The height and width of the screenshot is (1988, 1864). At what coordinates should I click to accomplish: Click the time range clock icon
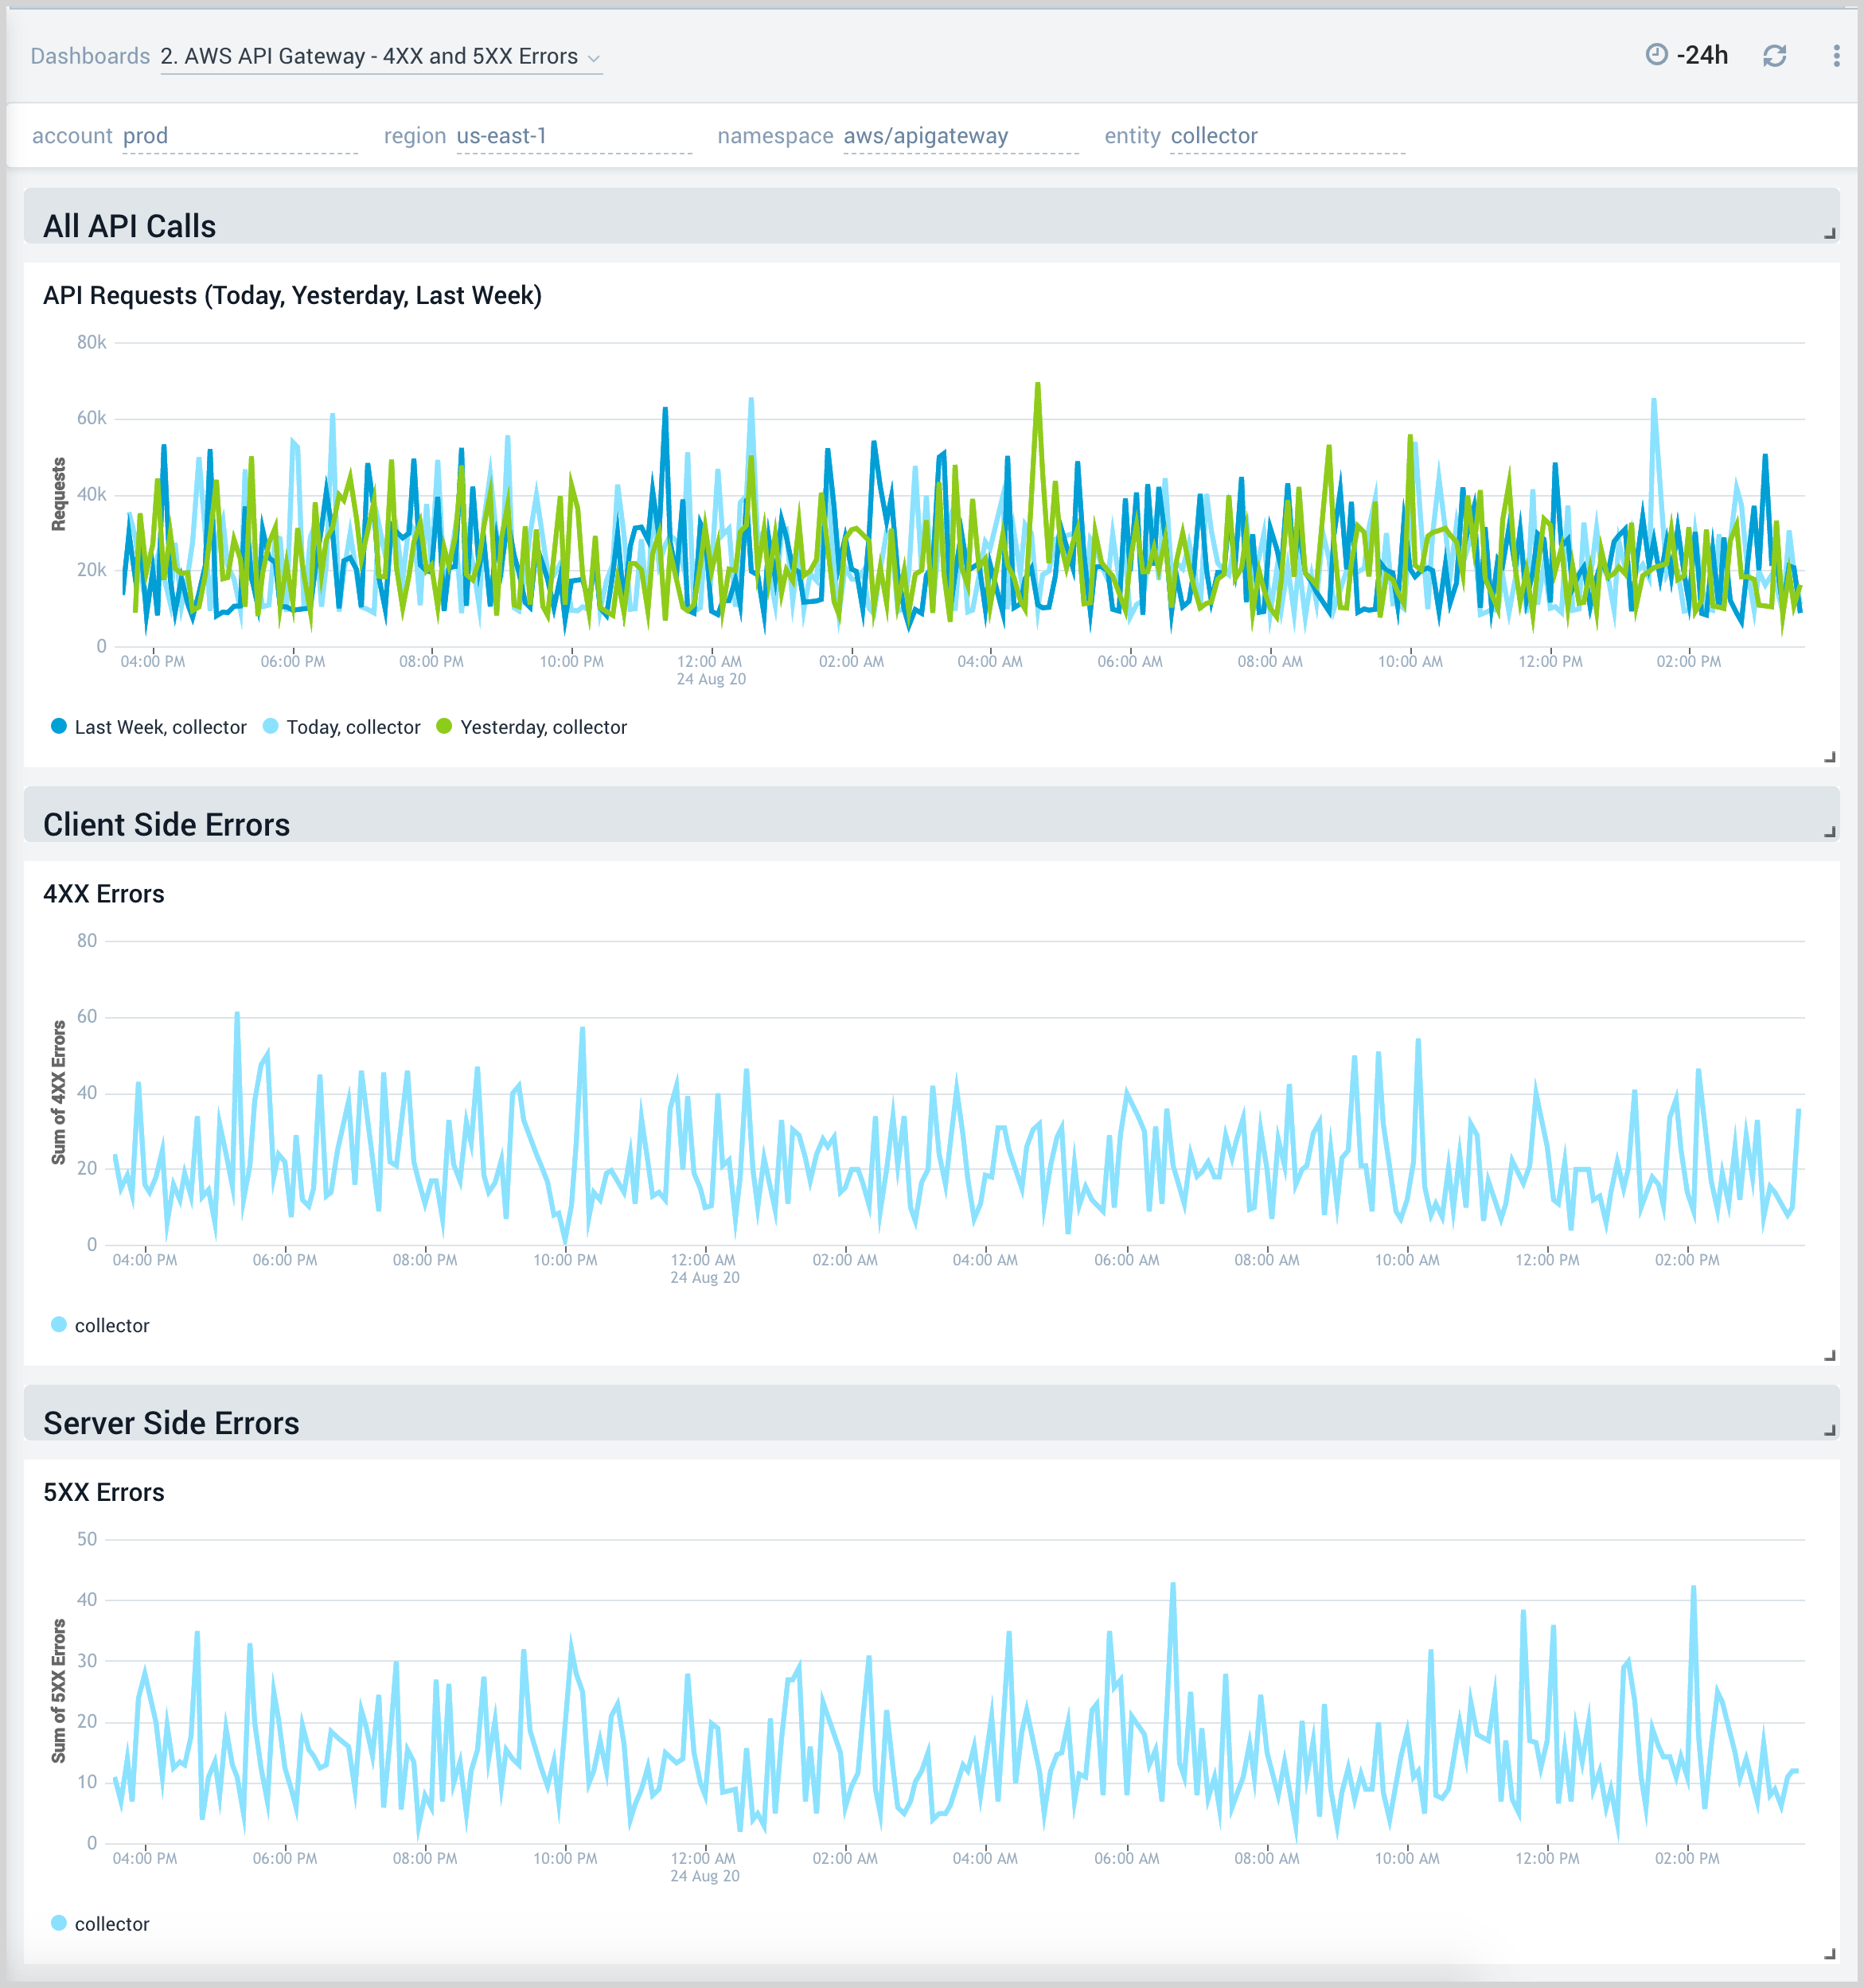1659,56
